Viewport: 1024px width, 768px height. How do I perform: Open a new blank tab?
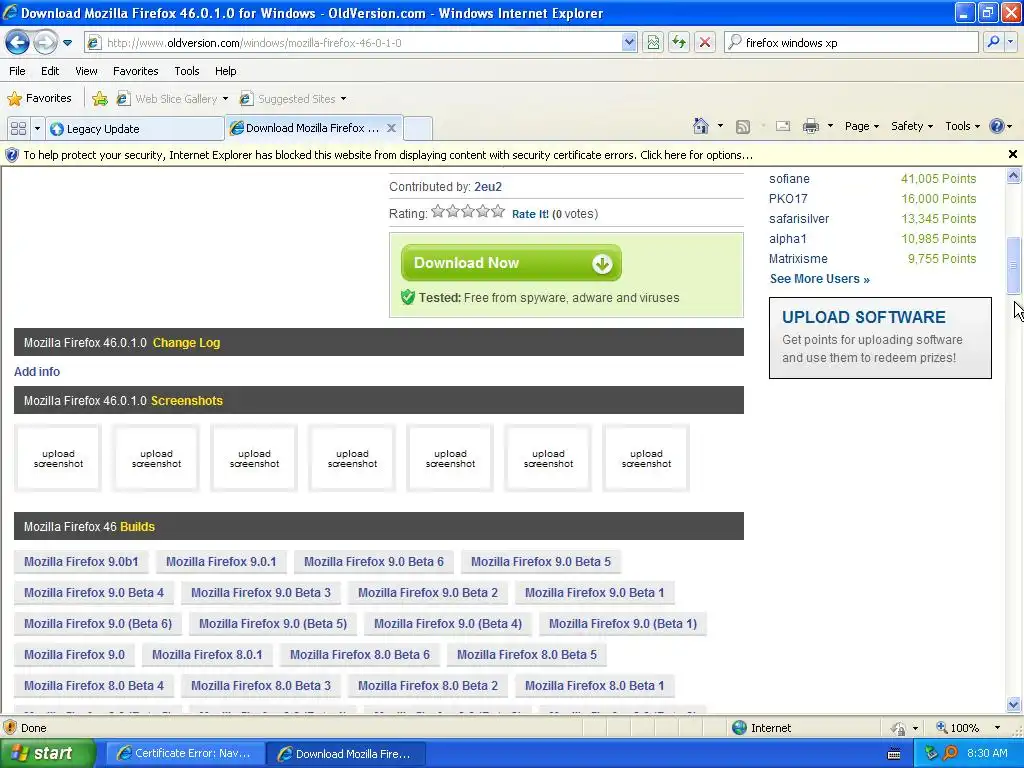pyautogui.click(x=418, y=129)
